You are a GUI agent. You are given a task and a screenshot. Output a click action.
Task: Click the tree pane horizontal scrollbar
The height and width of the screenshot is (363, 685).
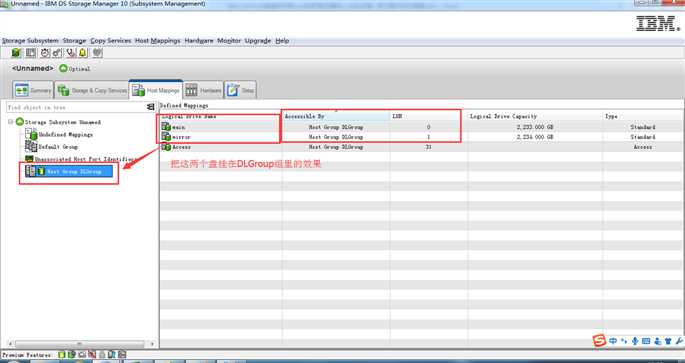point(80,344)
